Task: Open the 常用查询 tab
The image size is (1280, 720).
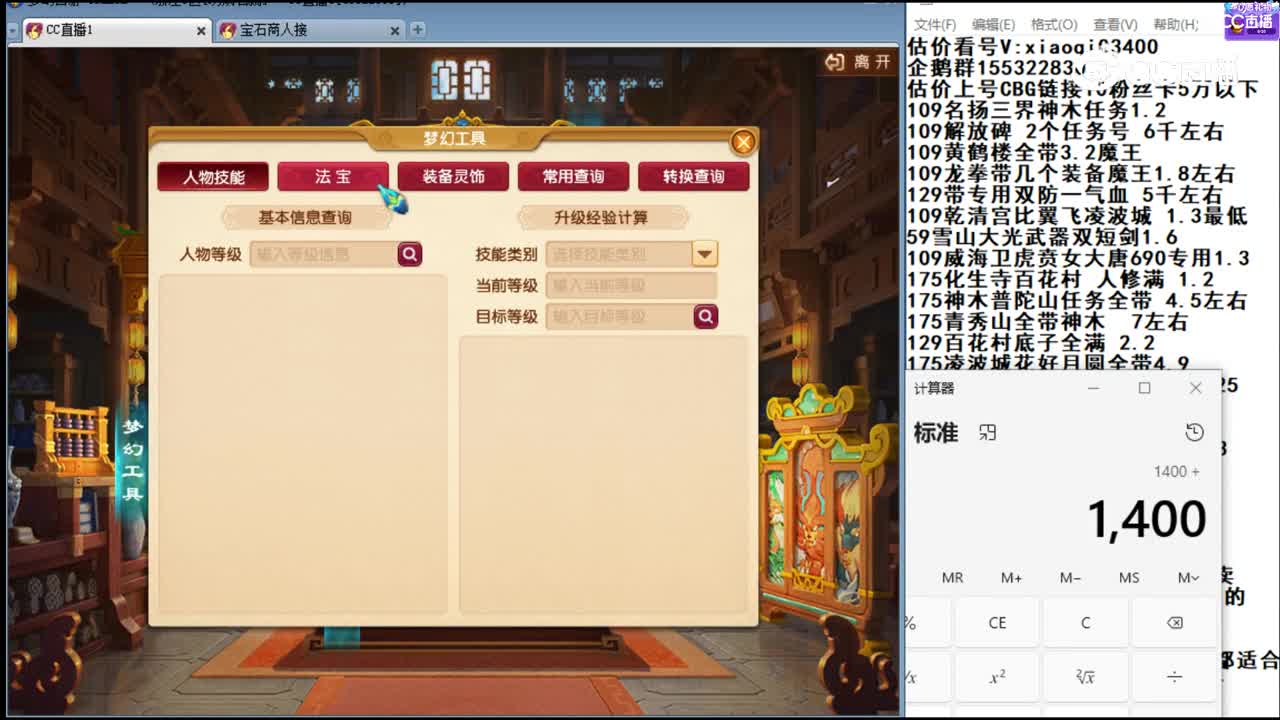Action: pyautogui.click(x=573, y=177)
